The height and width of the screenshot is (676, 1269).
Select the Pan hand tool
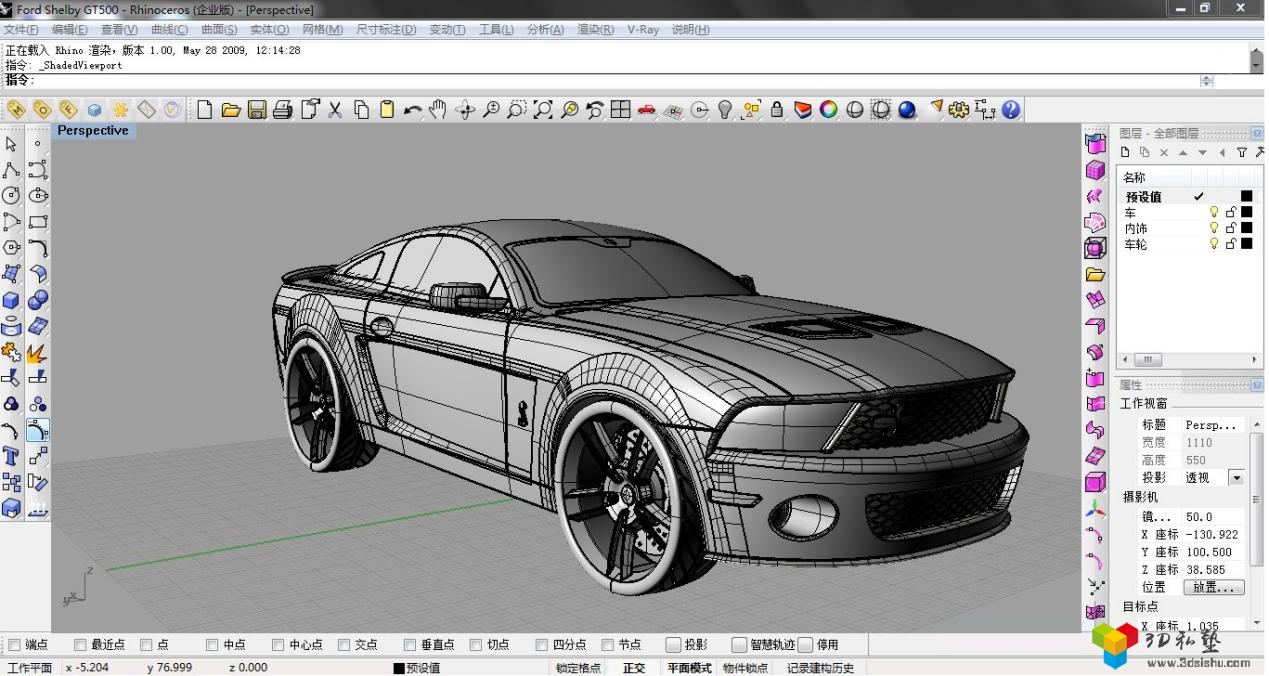click(438, 110)
